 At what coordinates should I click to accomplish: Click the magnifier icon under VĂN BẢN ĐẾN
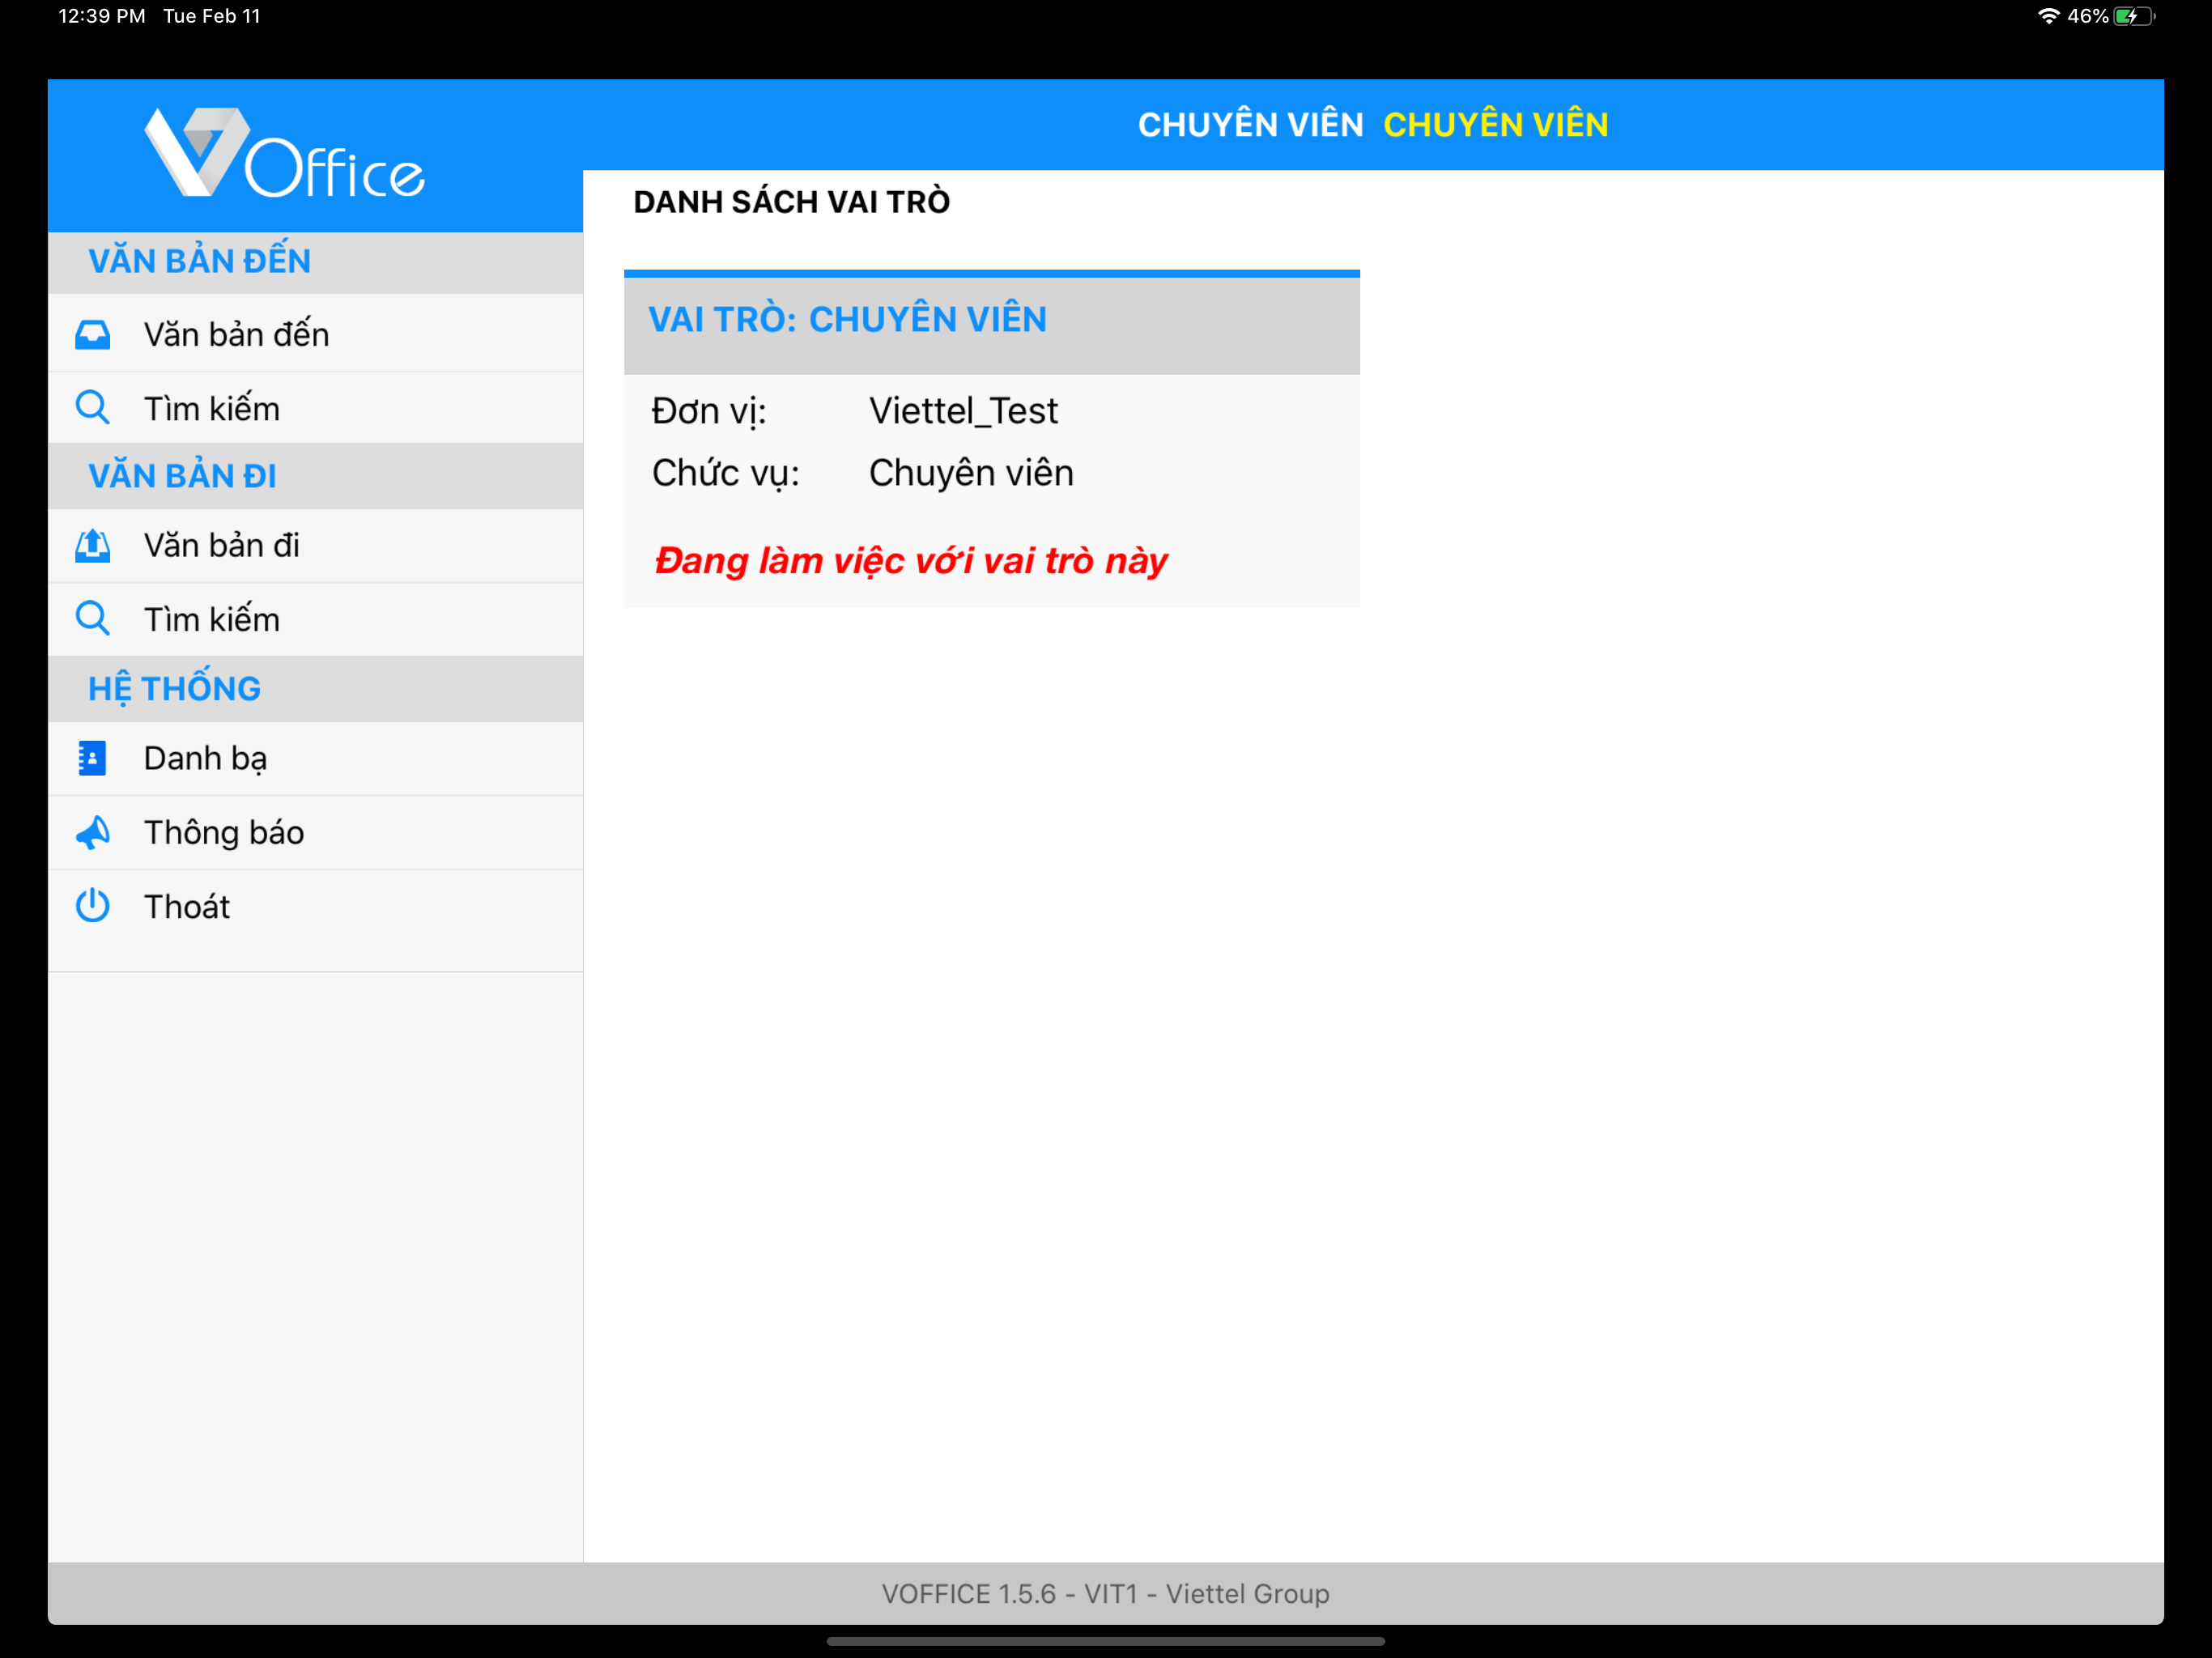click(92, 408)
